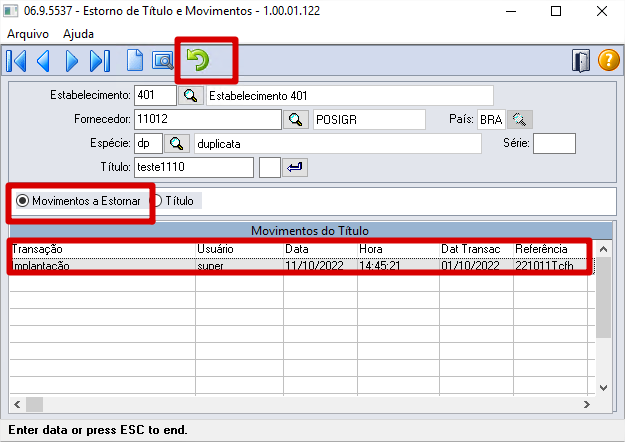Viewport: 625px width, 442px height.
Task: Click the duplicata description field
Action: click(338, 143)
